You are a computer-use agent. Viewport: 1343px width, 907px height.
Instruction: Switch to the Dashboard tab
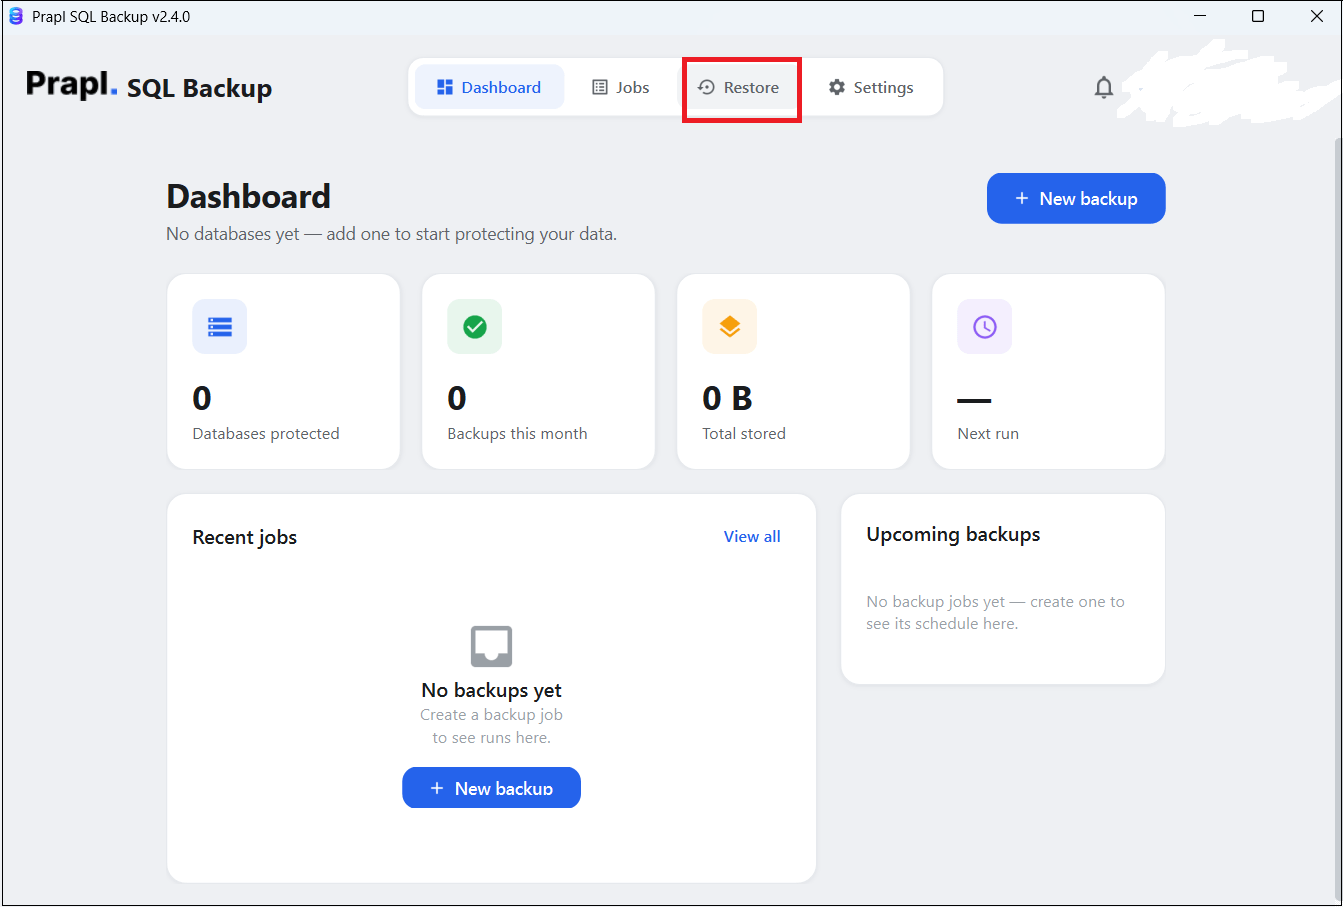[x=489, y=87]
